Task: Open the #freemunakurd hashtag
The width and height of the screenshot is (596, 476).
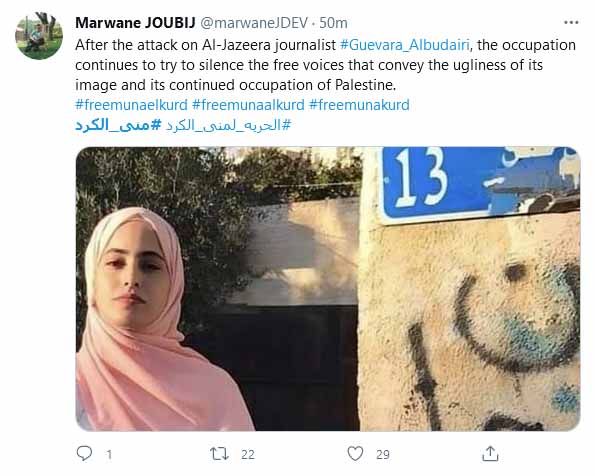Action: point(360,105)
